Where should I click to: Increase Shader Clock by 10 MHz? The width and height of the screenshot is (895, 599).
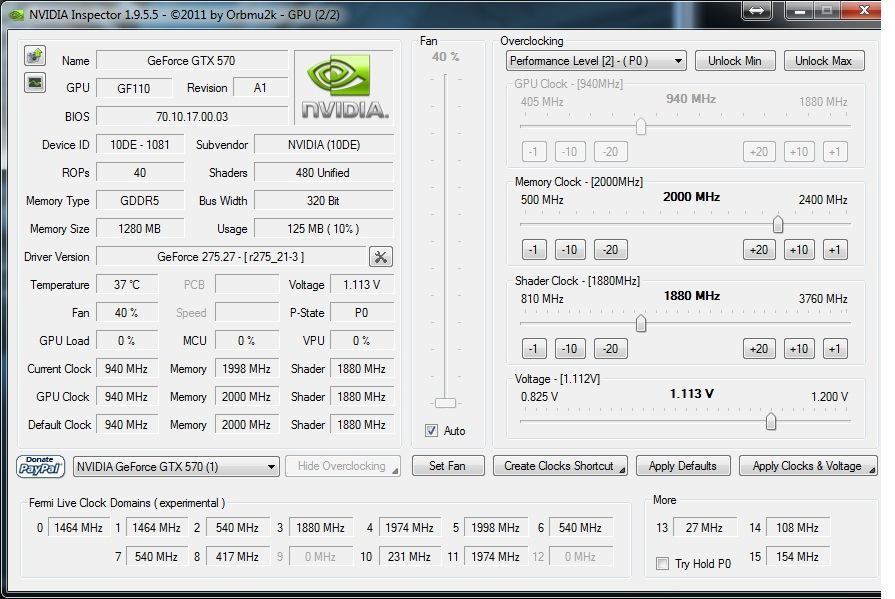point(799,349)
